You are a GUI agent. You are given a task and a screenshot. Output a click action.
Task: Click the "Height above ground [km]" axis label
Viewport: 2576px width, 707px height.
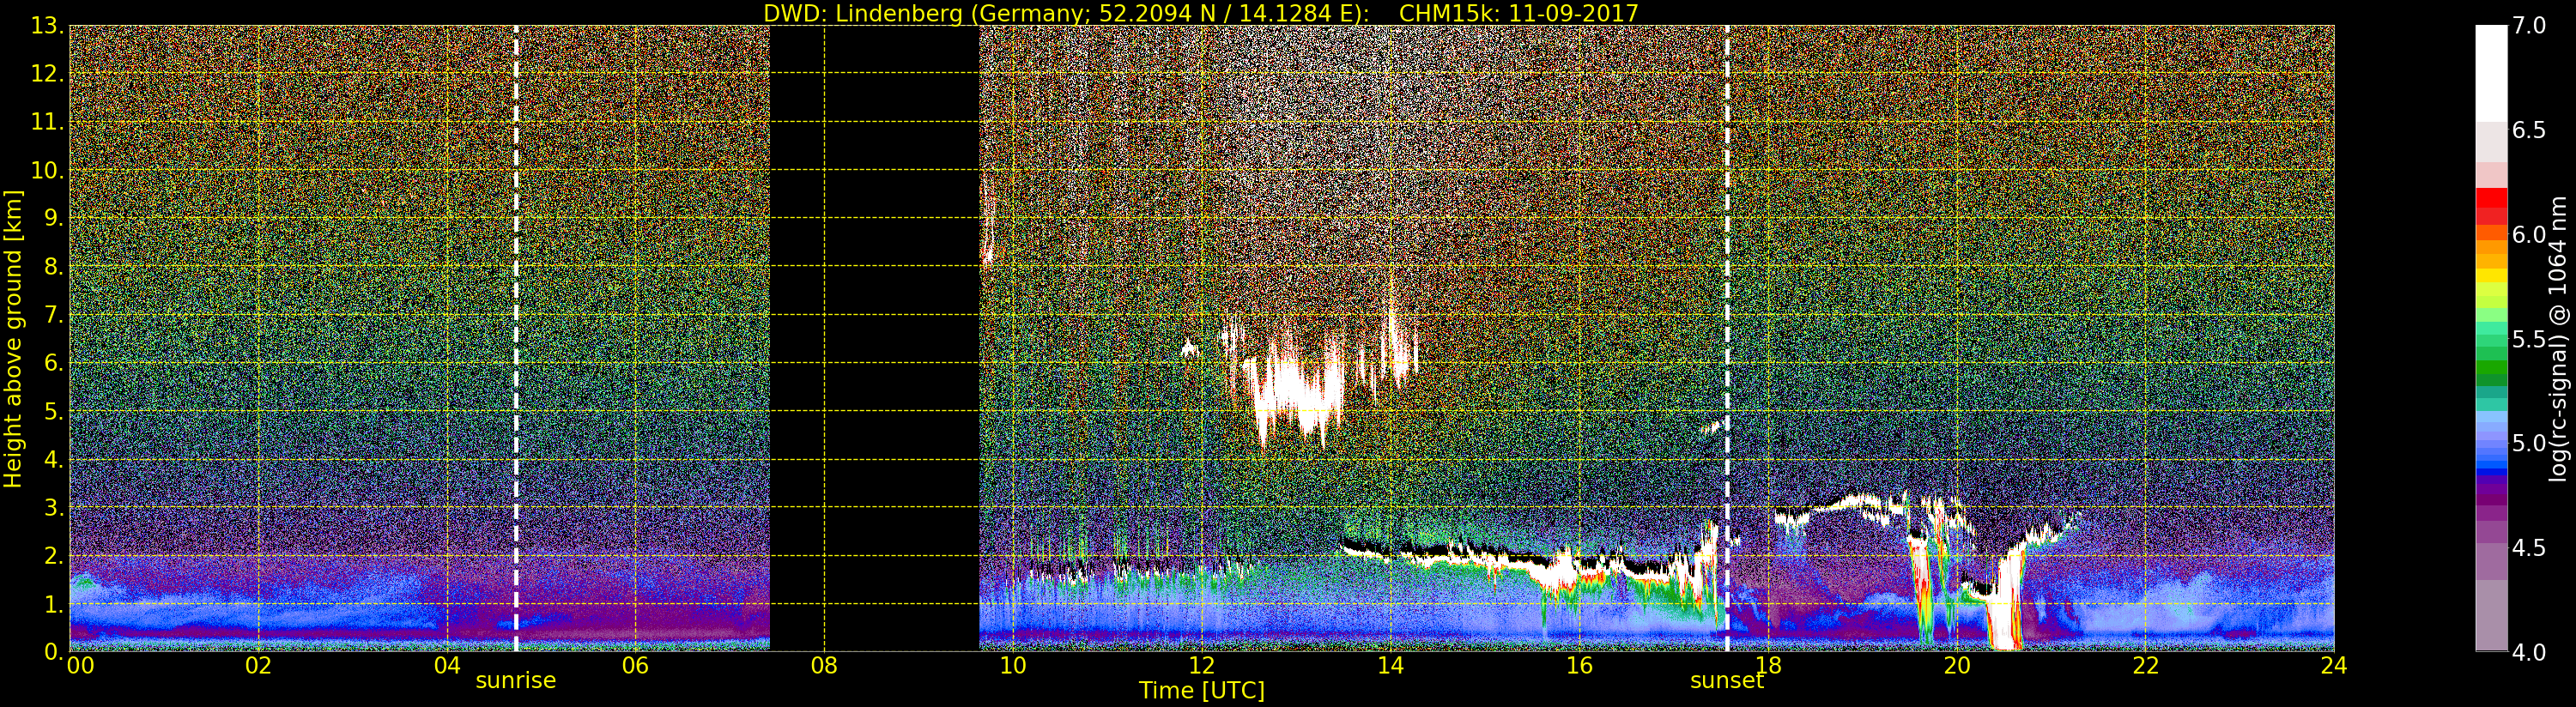click(x=13, y=338)
